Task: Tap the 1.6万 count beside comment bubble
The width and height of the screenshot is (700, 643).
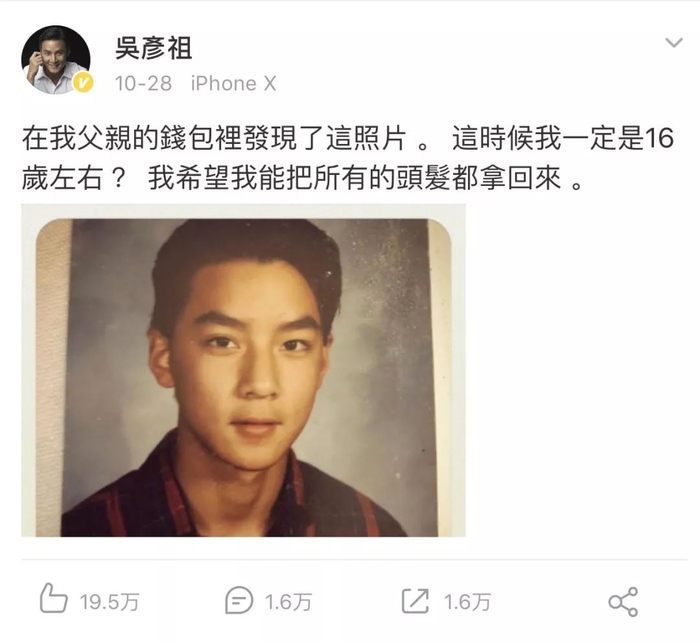Action: point(288,602)
